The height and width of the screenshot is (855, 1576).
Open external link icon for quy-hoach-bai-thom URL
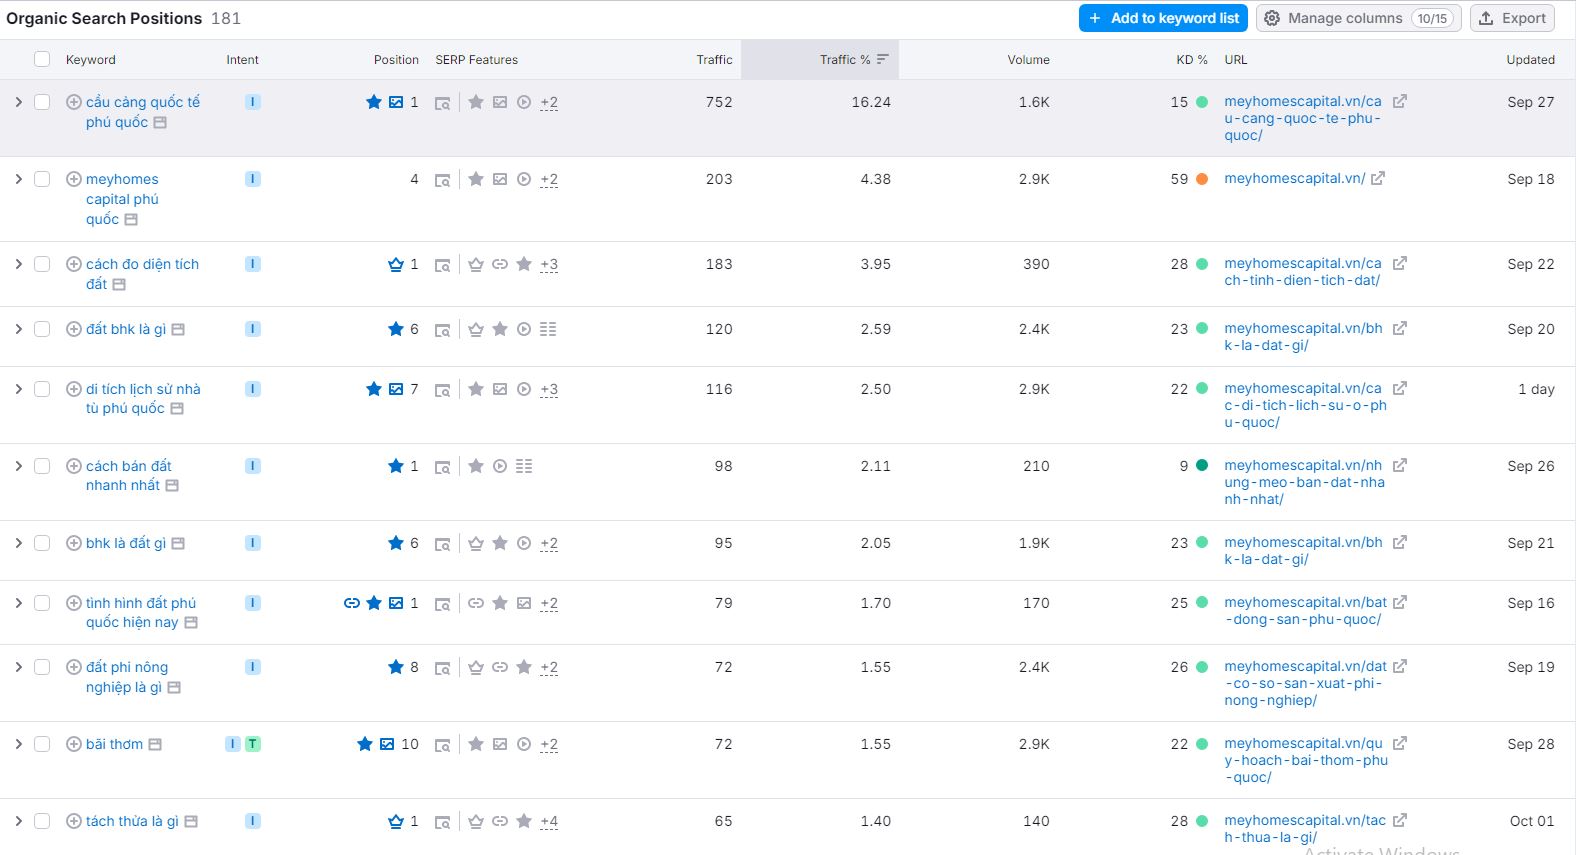click(1400, 743)
